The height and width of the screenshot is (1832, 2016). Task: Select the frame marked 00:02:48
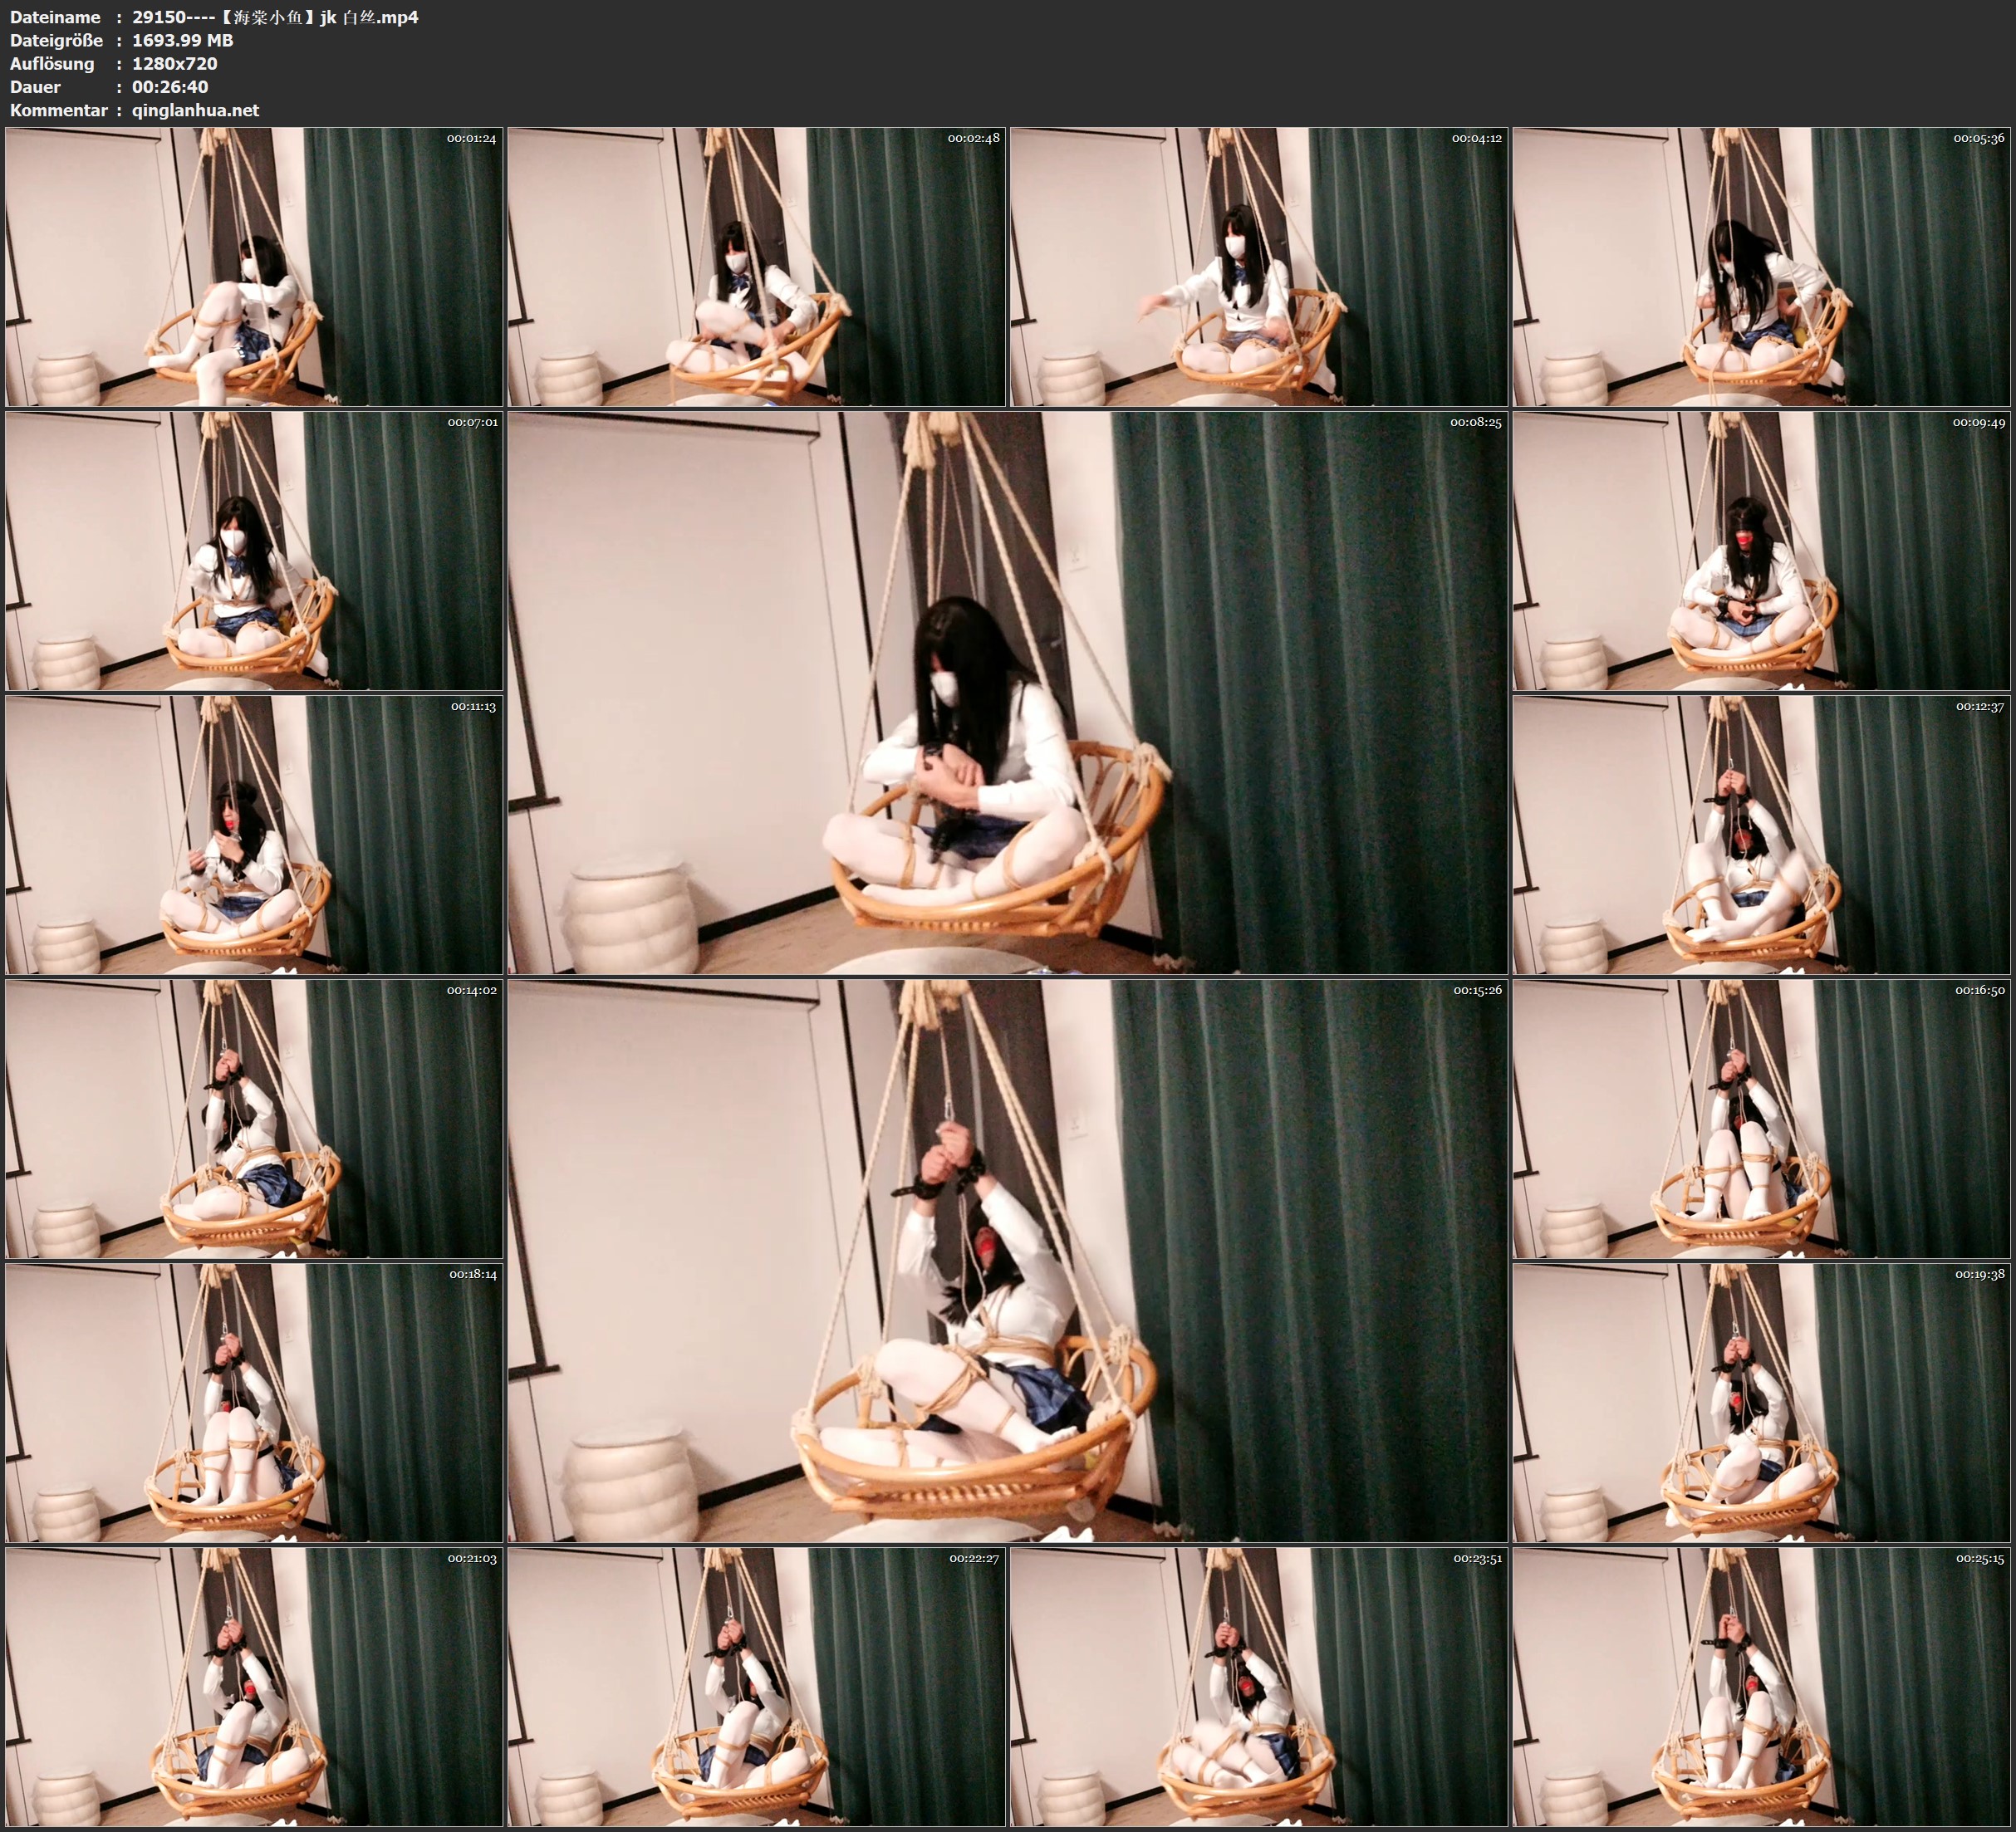[756, 266]
